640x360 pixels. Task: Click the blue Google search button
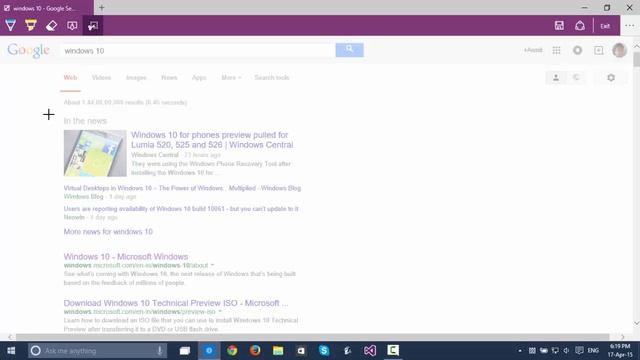349,50
